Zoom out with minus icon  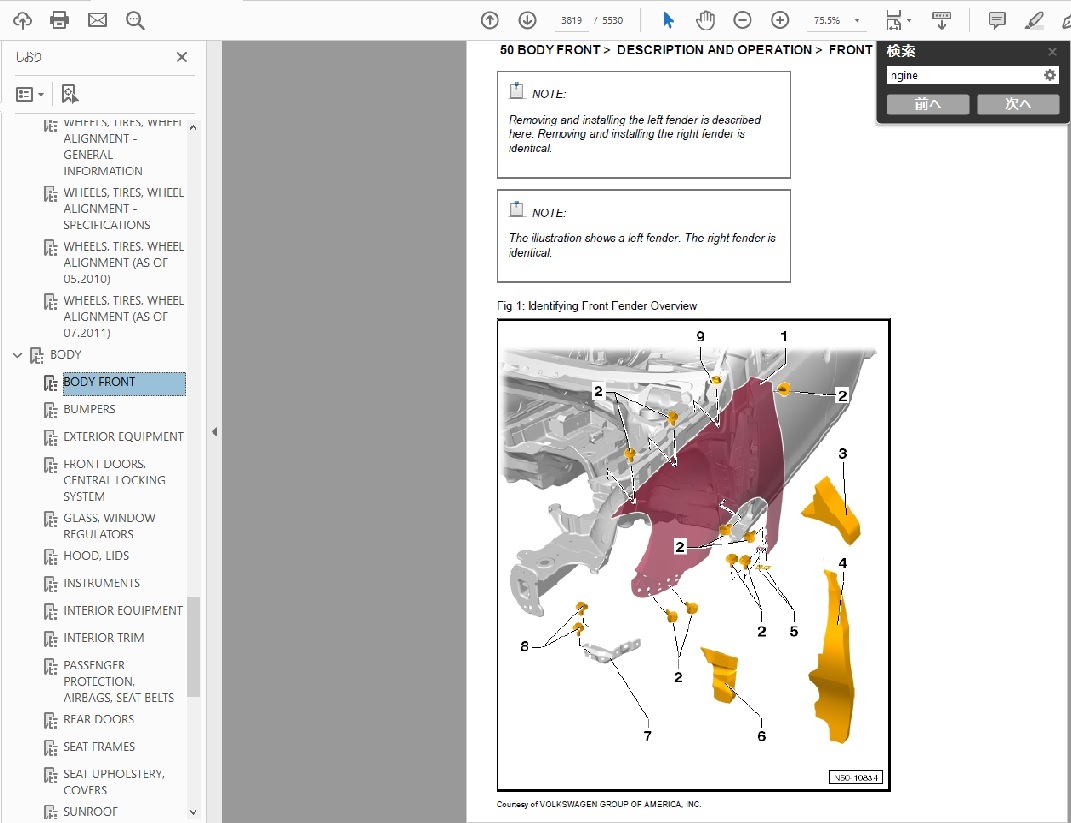coord(742,20)
